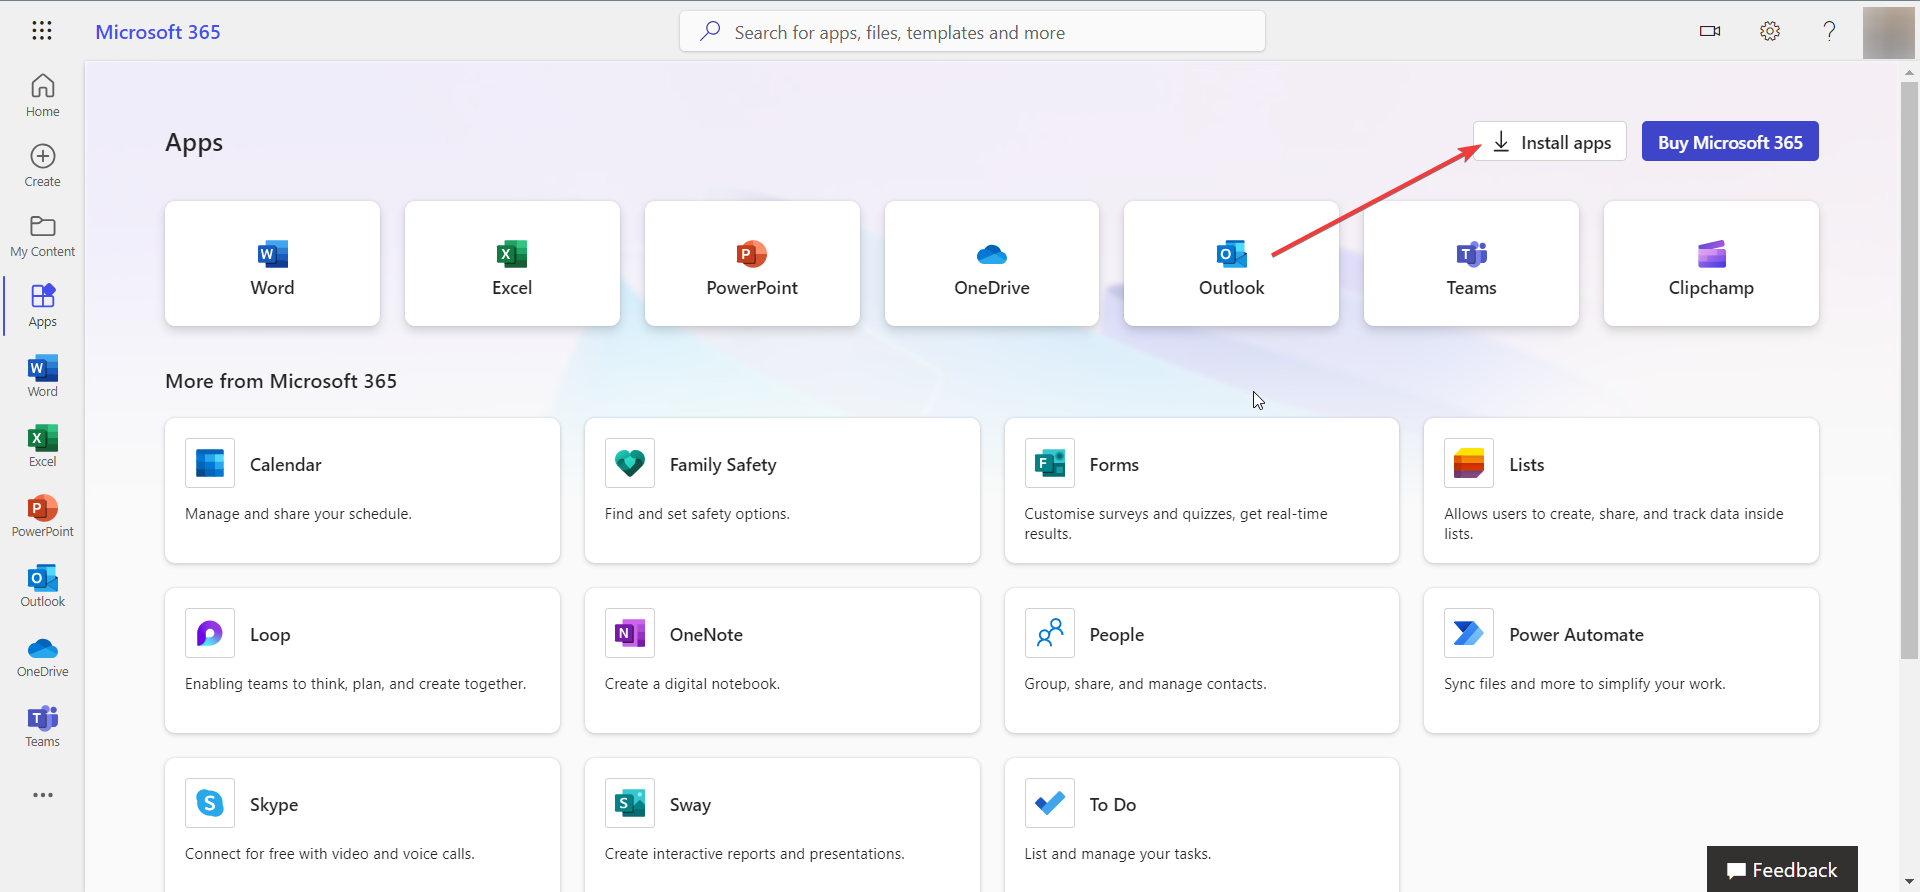Open the Loop card

pos(362,660)
